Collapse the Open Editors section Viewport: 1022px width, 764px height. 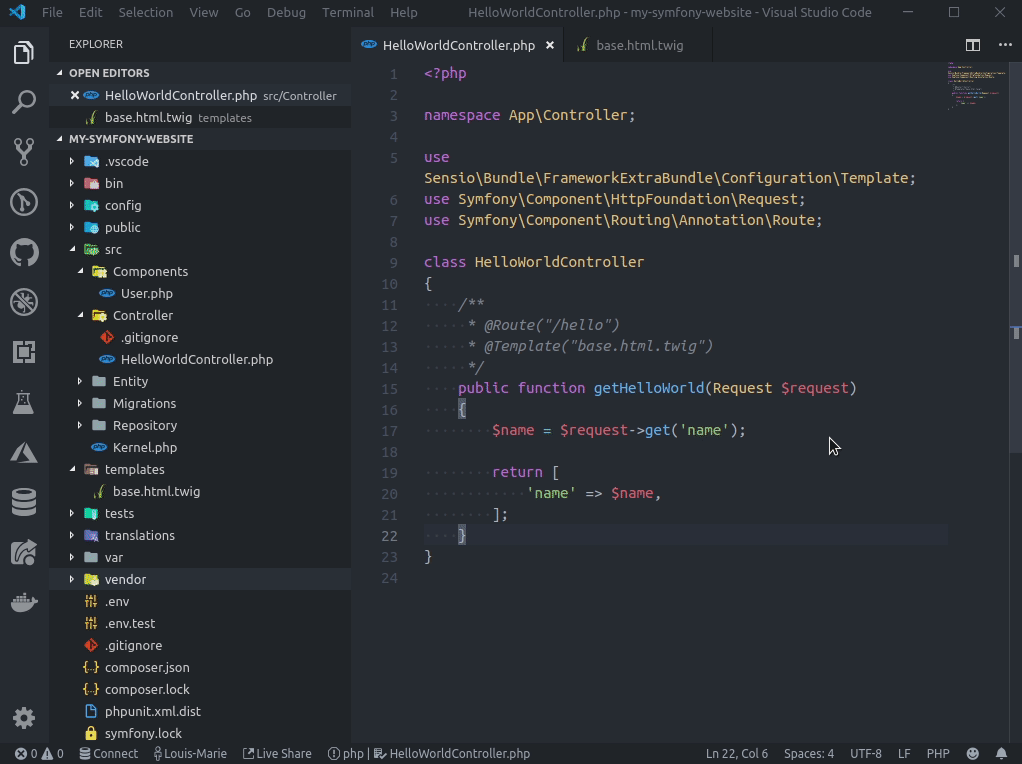(x=60, y=73)
